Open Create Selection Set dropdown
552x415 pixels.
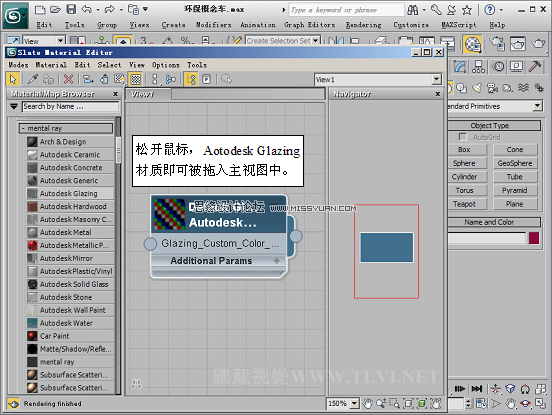pyautogui.click(x=315, y=41)
